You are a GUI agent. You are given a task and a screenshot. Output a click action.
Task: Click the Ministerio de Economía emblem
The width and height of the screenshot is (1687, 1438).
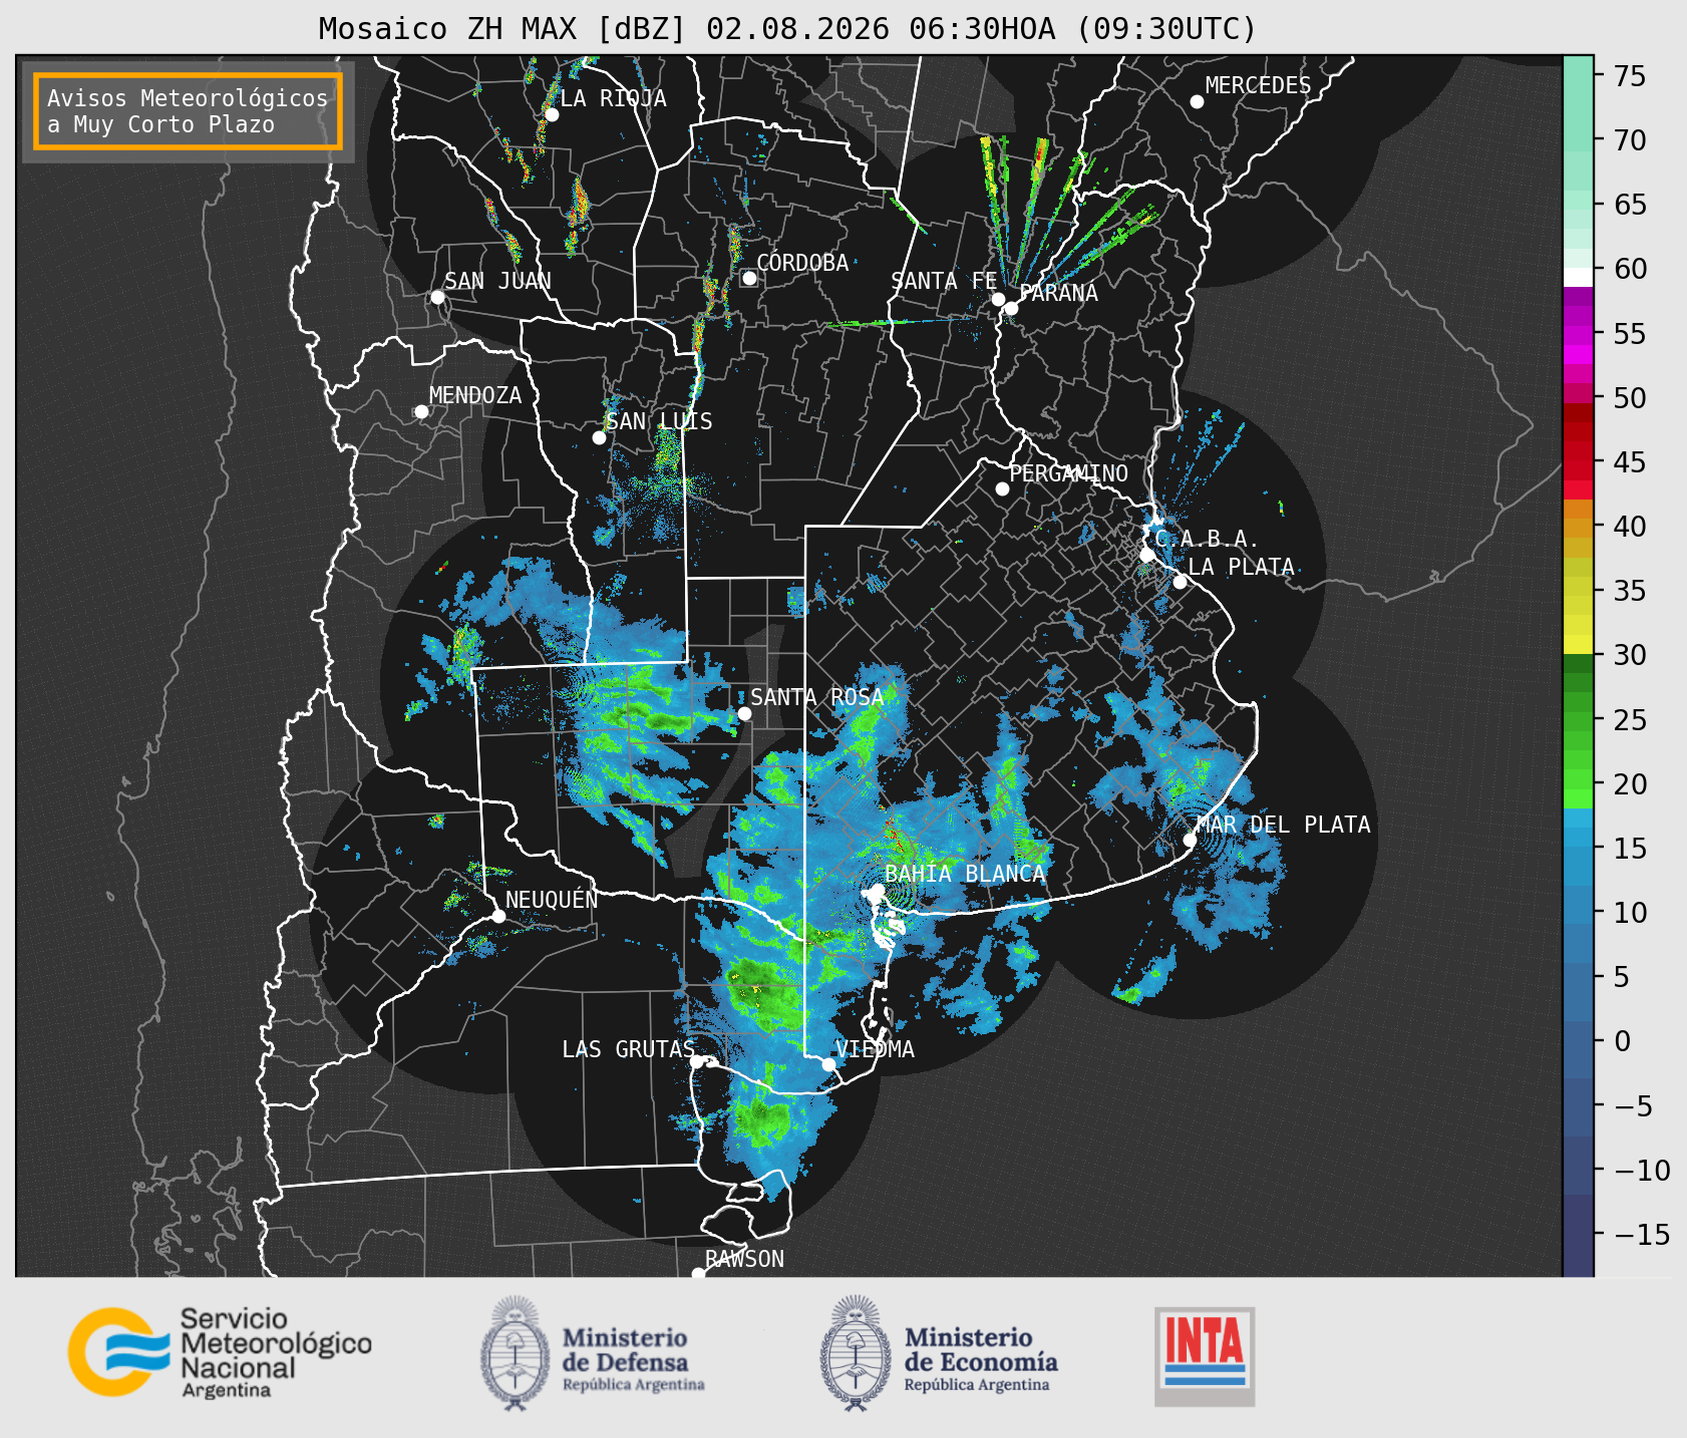tap(856, 1354)
